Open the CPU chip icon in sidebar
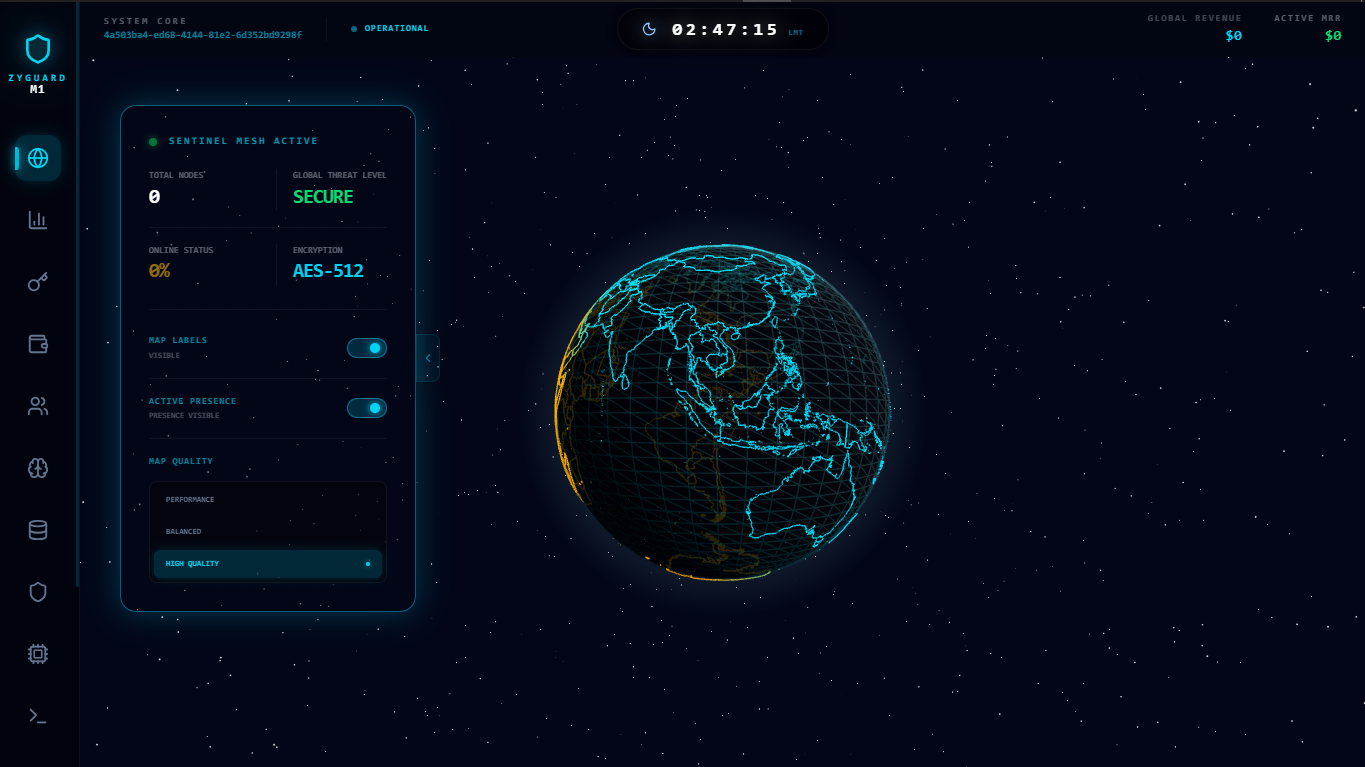 38,654
